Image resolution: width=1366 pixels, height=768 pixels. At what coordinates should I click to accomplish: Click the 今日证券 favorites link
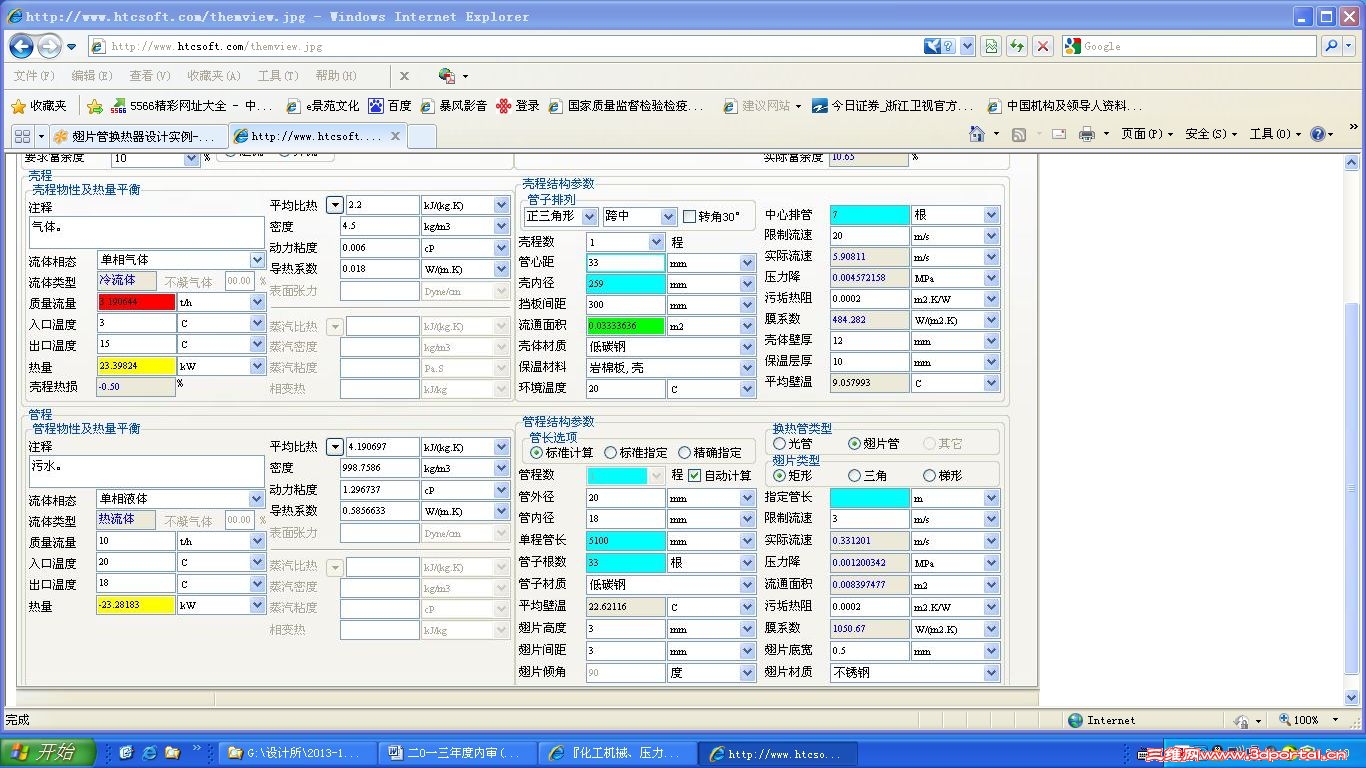(x=892, y=105)
